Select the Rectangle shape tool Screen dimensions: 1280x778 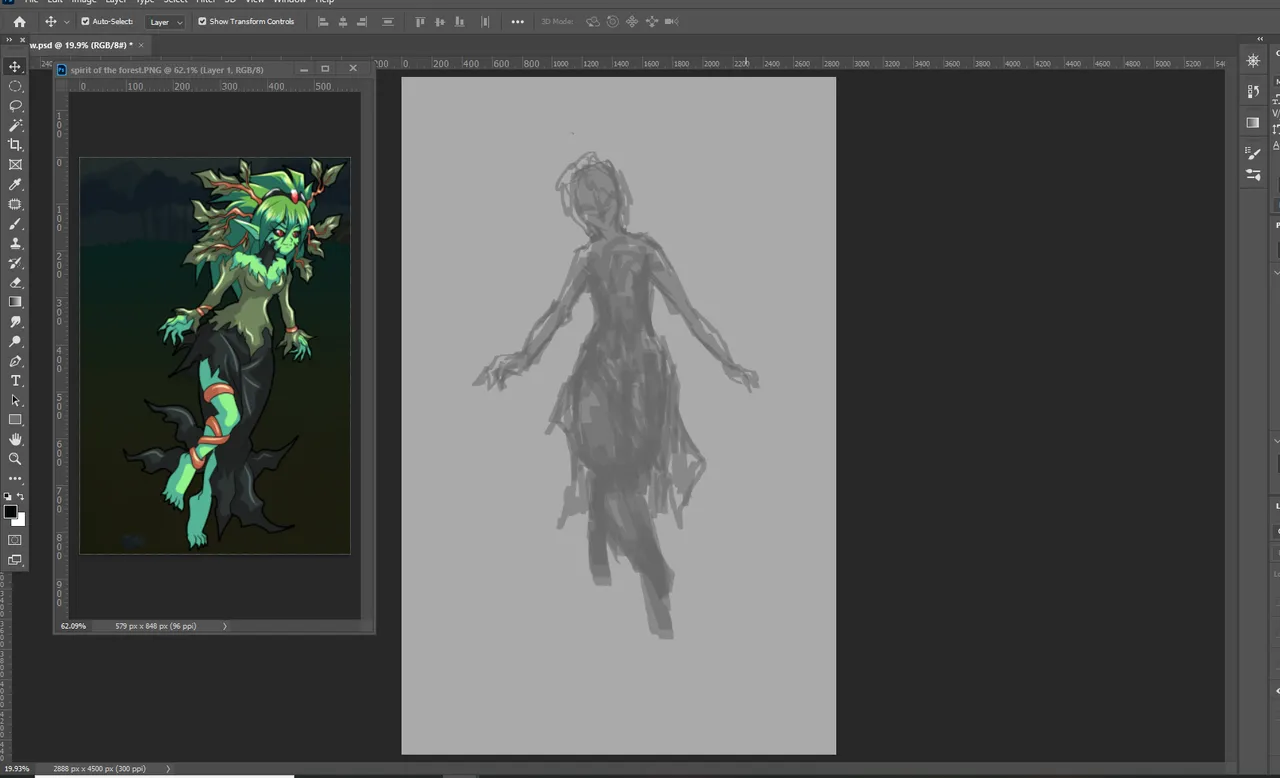point(15,420)
